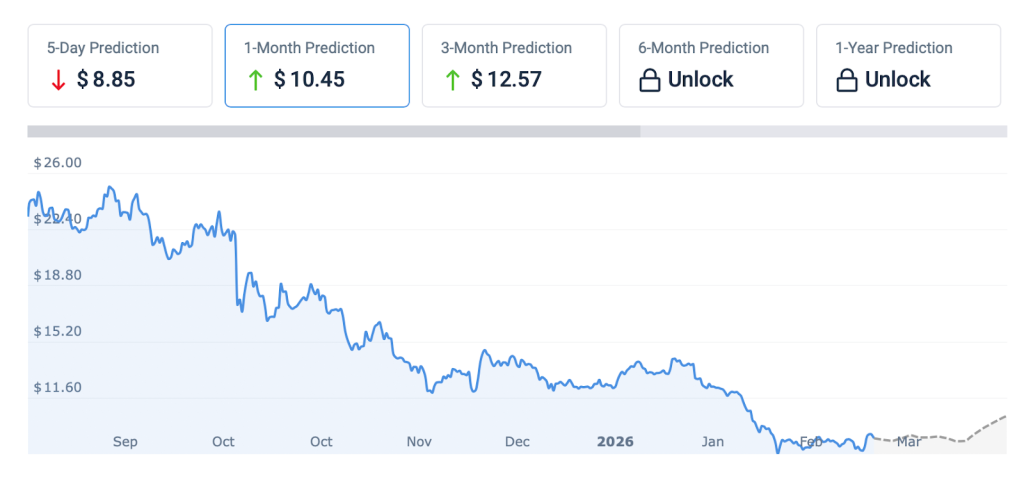Click the red down arrow beside $8.85
Screen dimensions: 1024x484
coord(57,80)
